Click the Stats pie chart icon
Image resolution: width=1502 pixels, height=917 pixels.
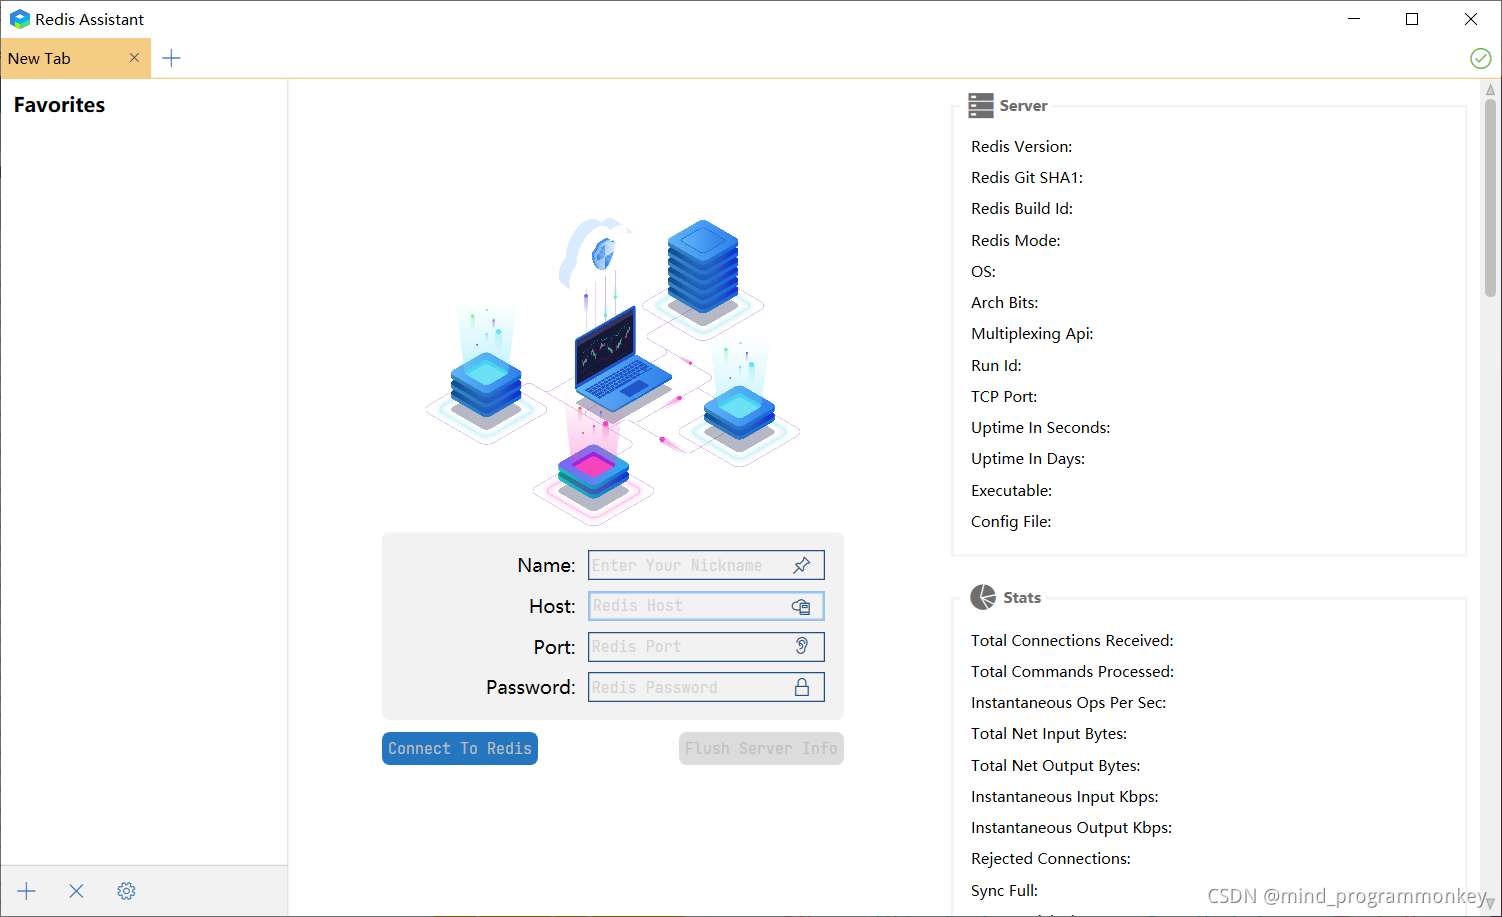click(983, 598)
